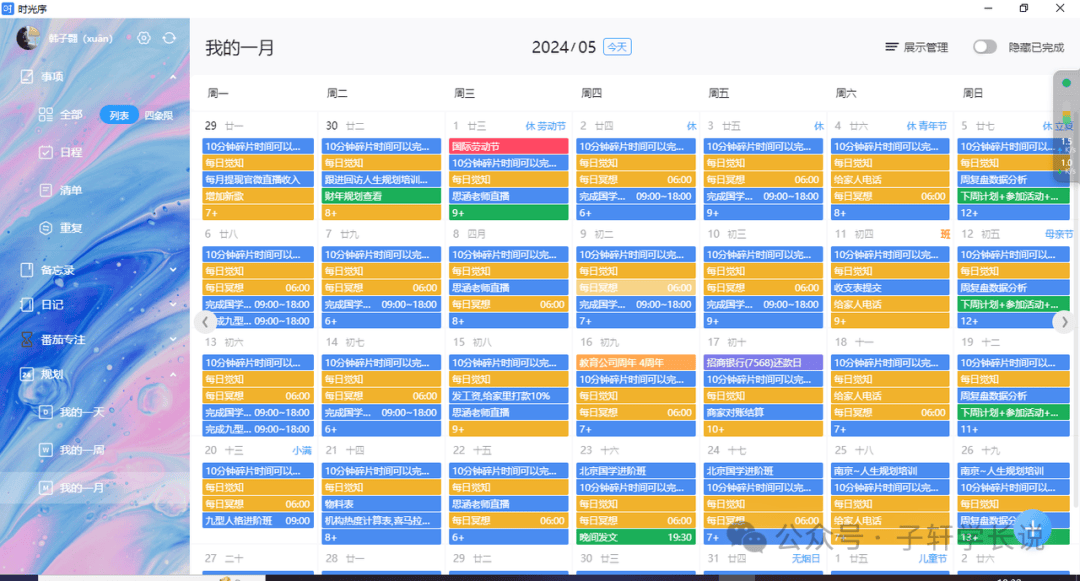
Task: Expand 12+ more items on May 5
Action: [x=1013, y=213]
